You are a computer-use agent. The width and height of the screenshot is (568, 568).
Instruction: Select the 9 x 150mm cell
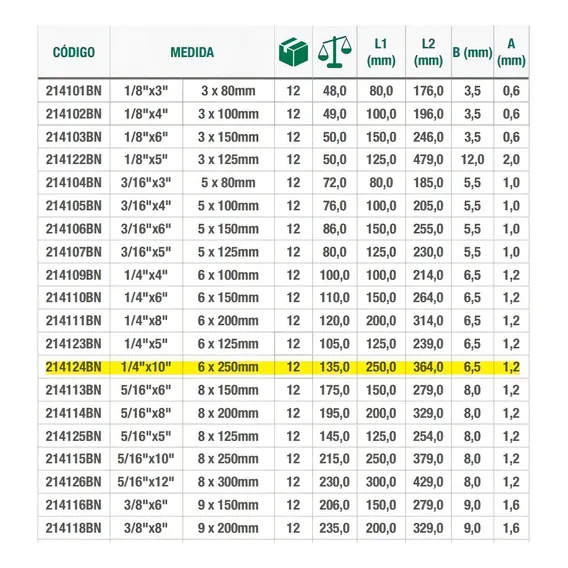[x=228, y=505]
